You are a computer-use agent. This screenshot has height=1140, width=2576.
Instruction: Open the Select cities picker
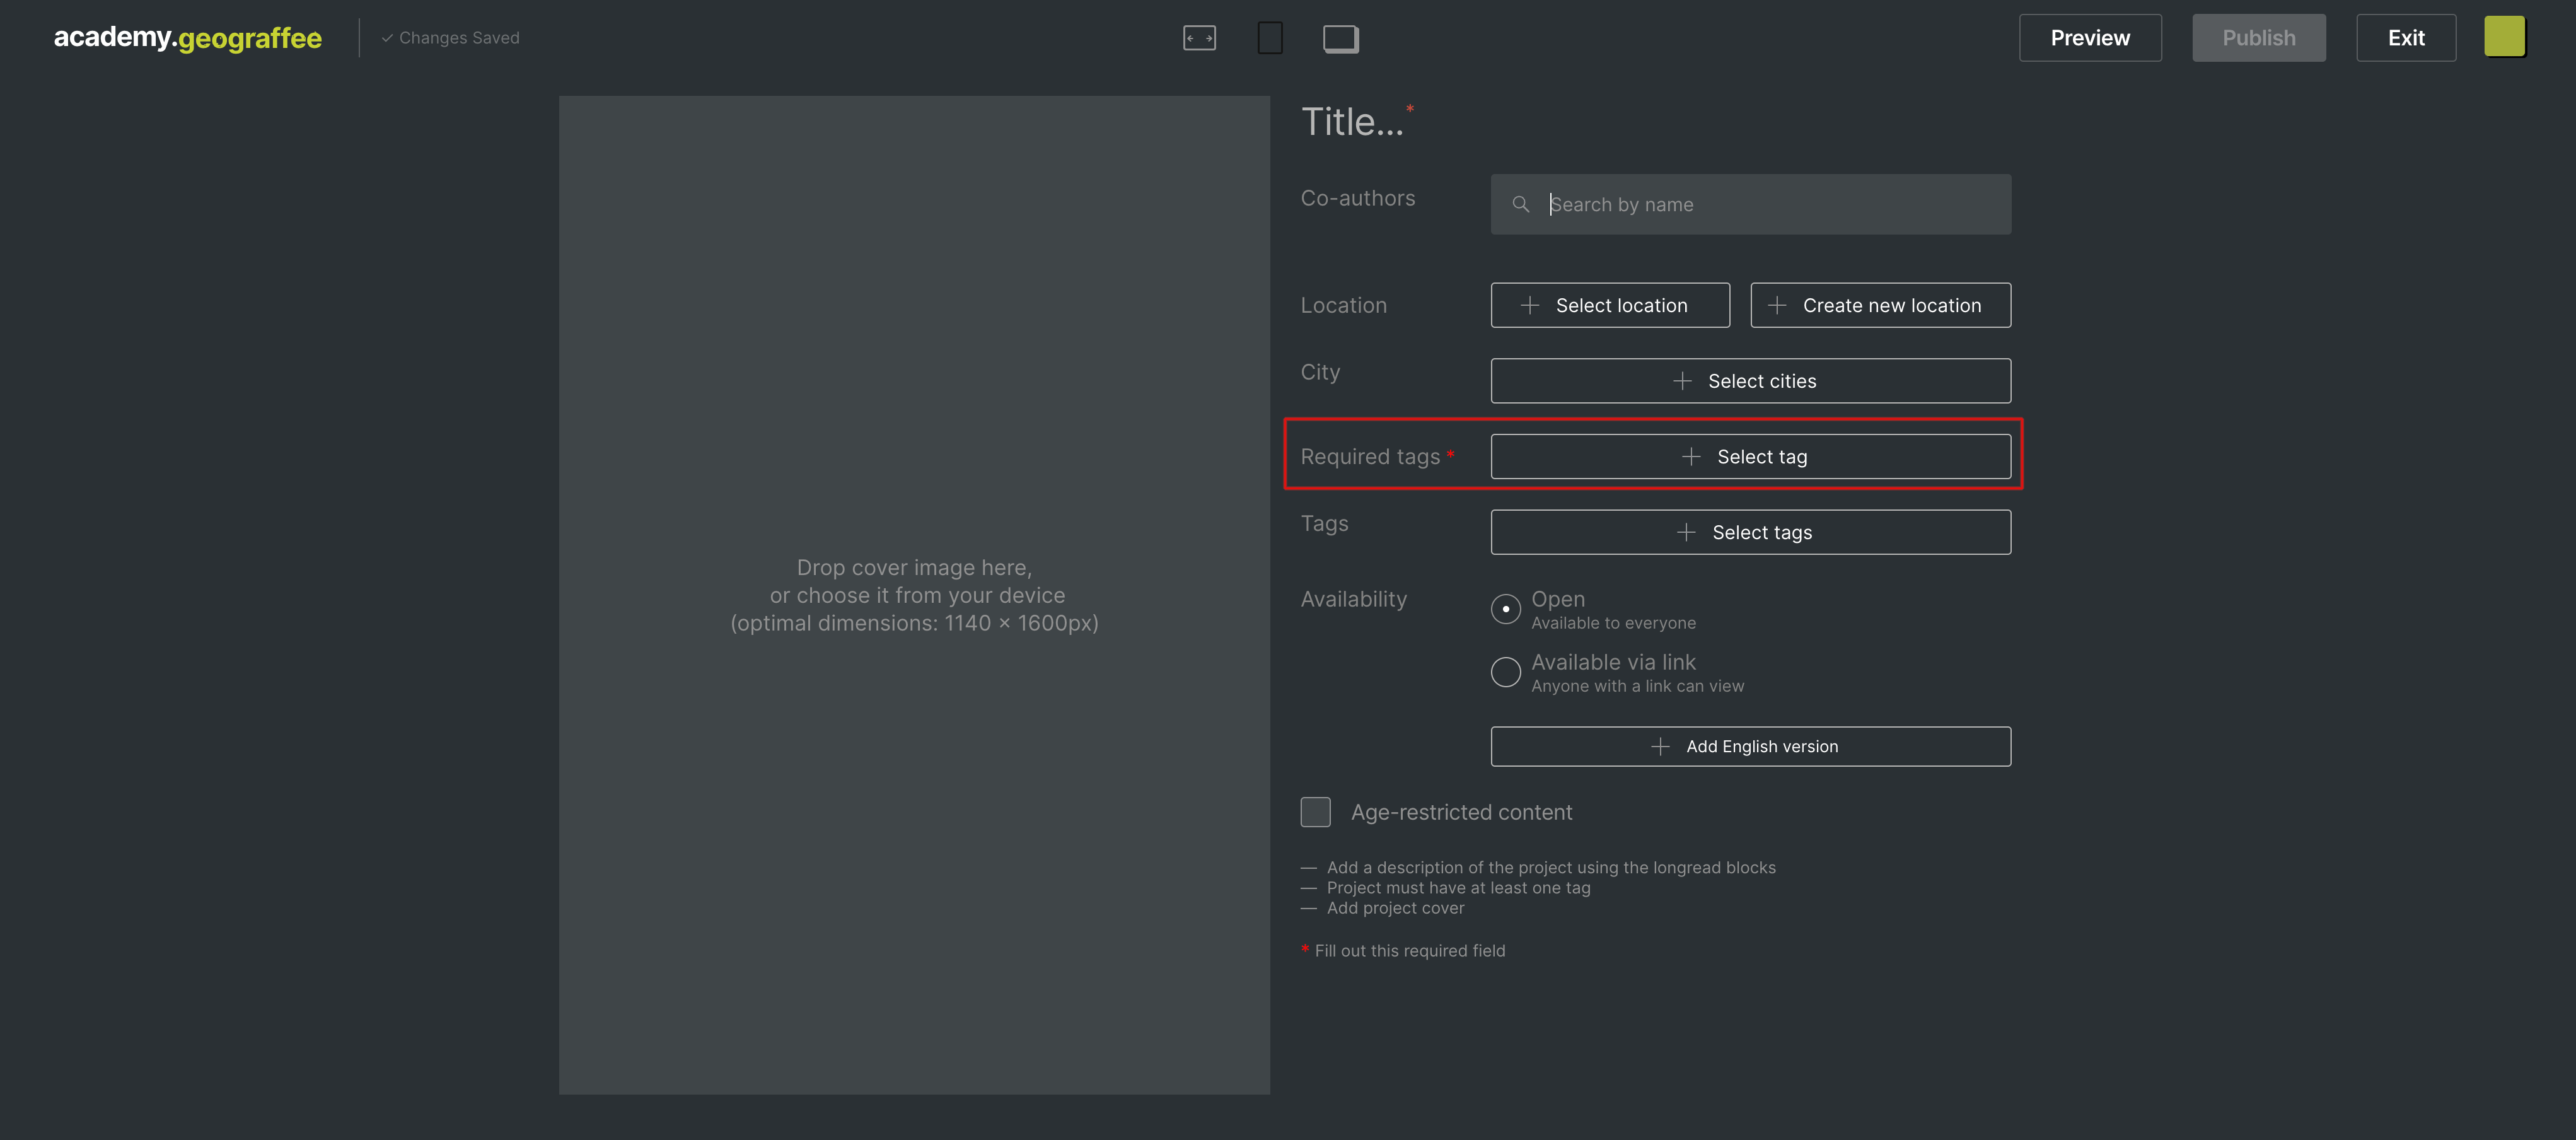(1750, 381)
